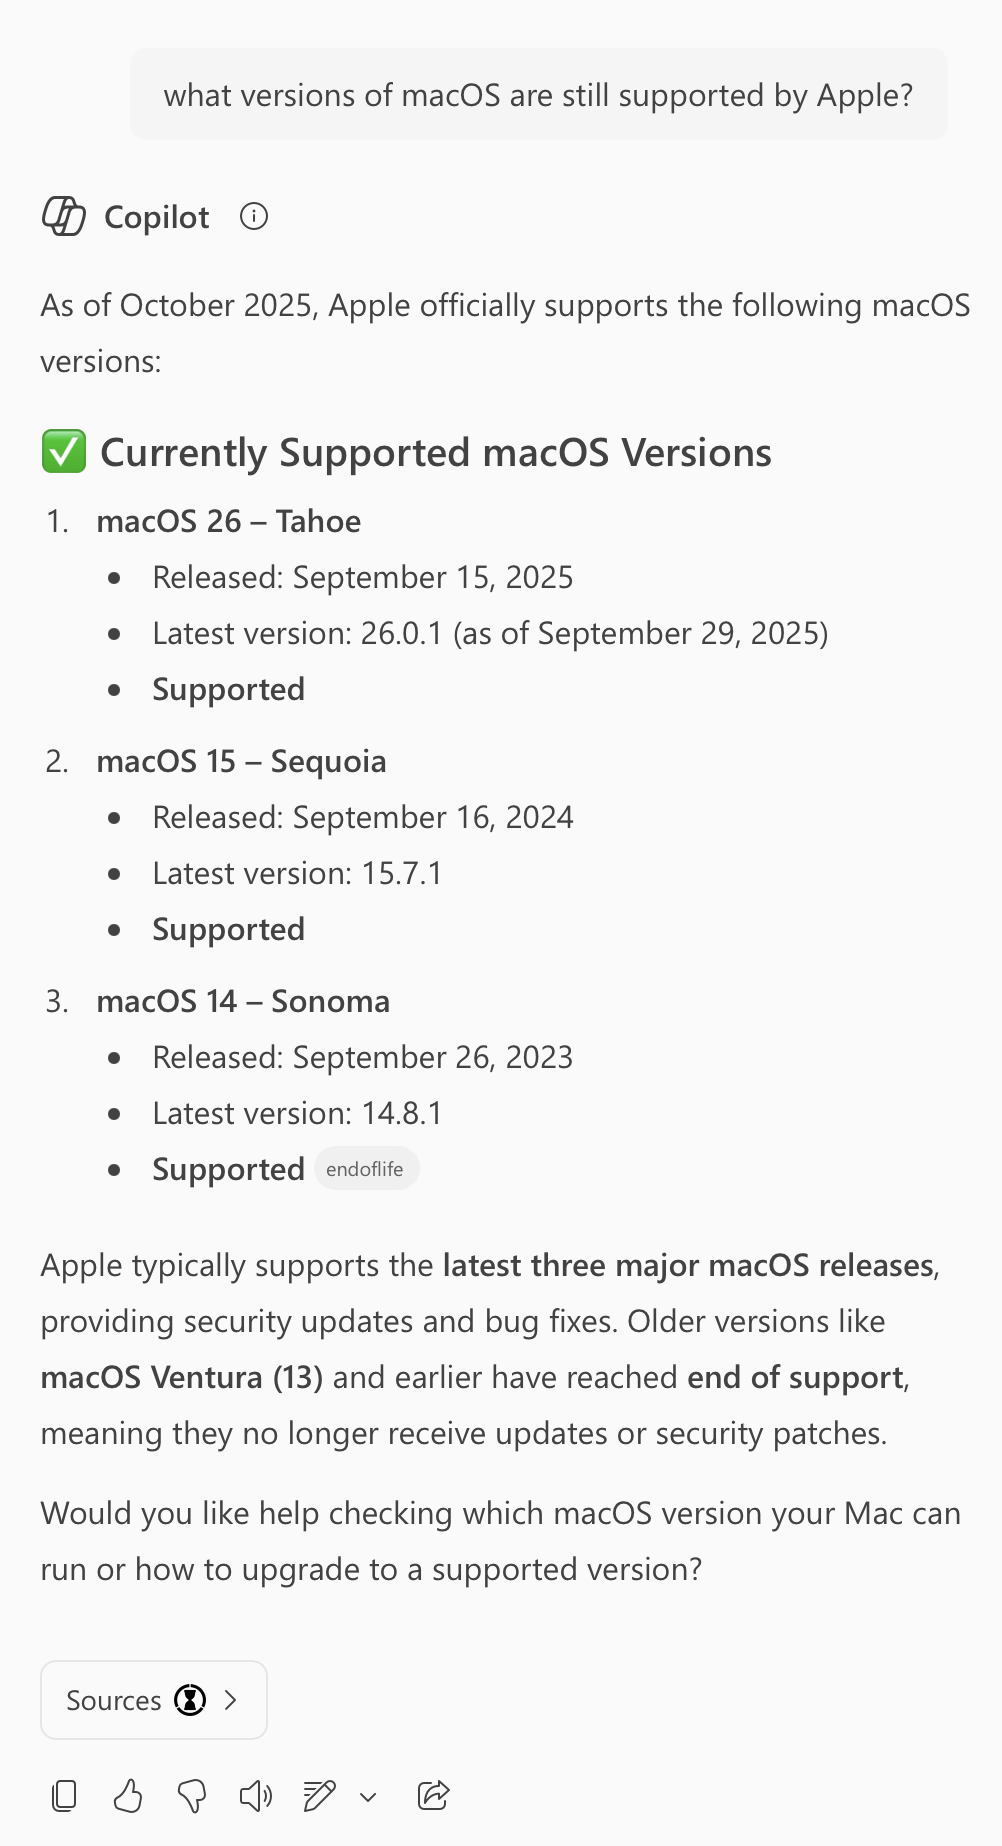
Task: Click the user question bubble about macOS versions
Action: click(x=538, y=94)
